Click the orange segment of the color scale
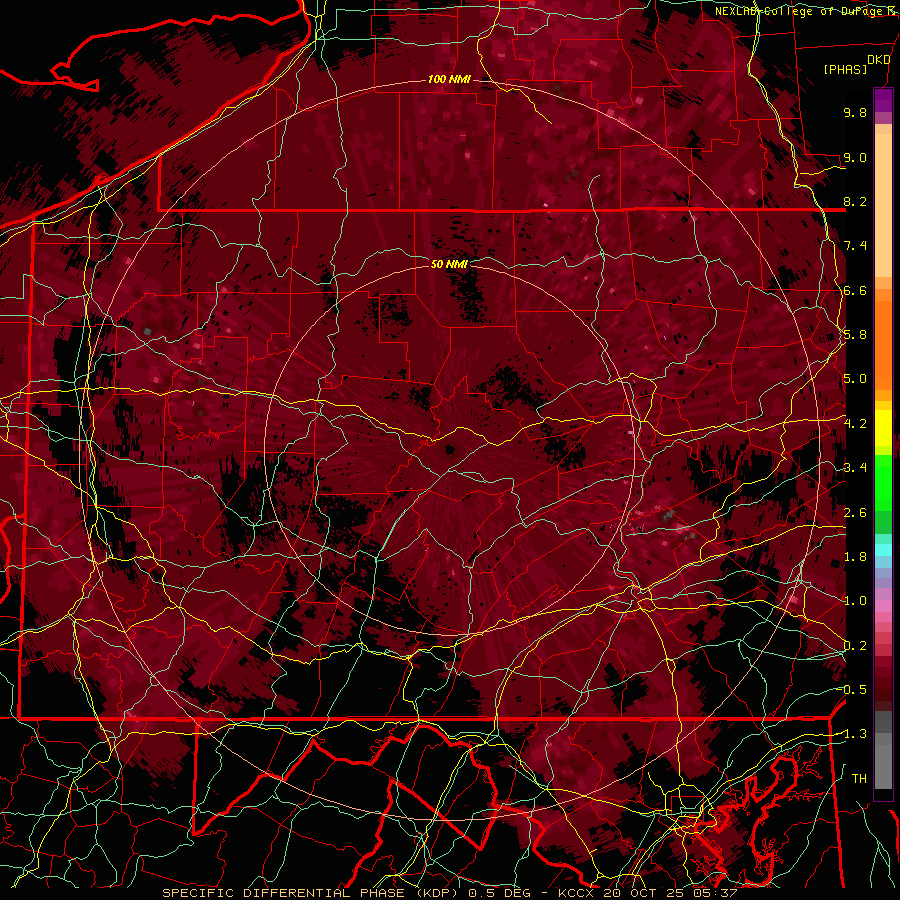 pyautogui.click(x=883, y=344)
